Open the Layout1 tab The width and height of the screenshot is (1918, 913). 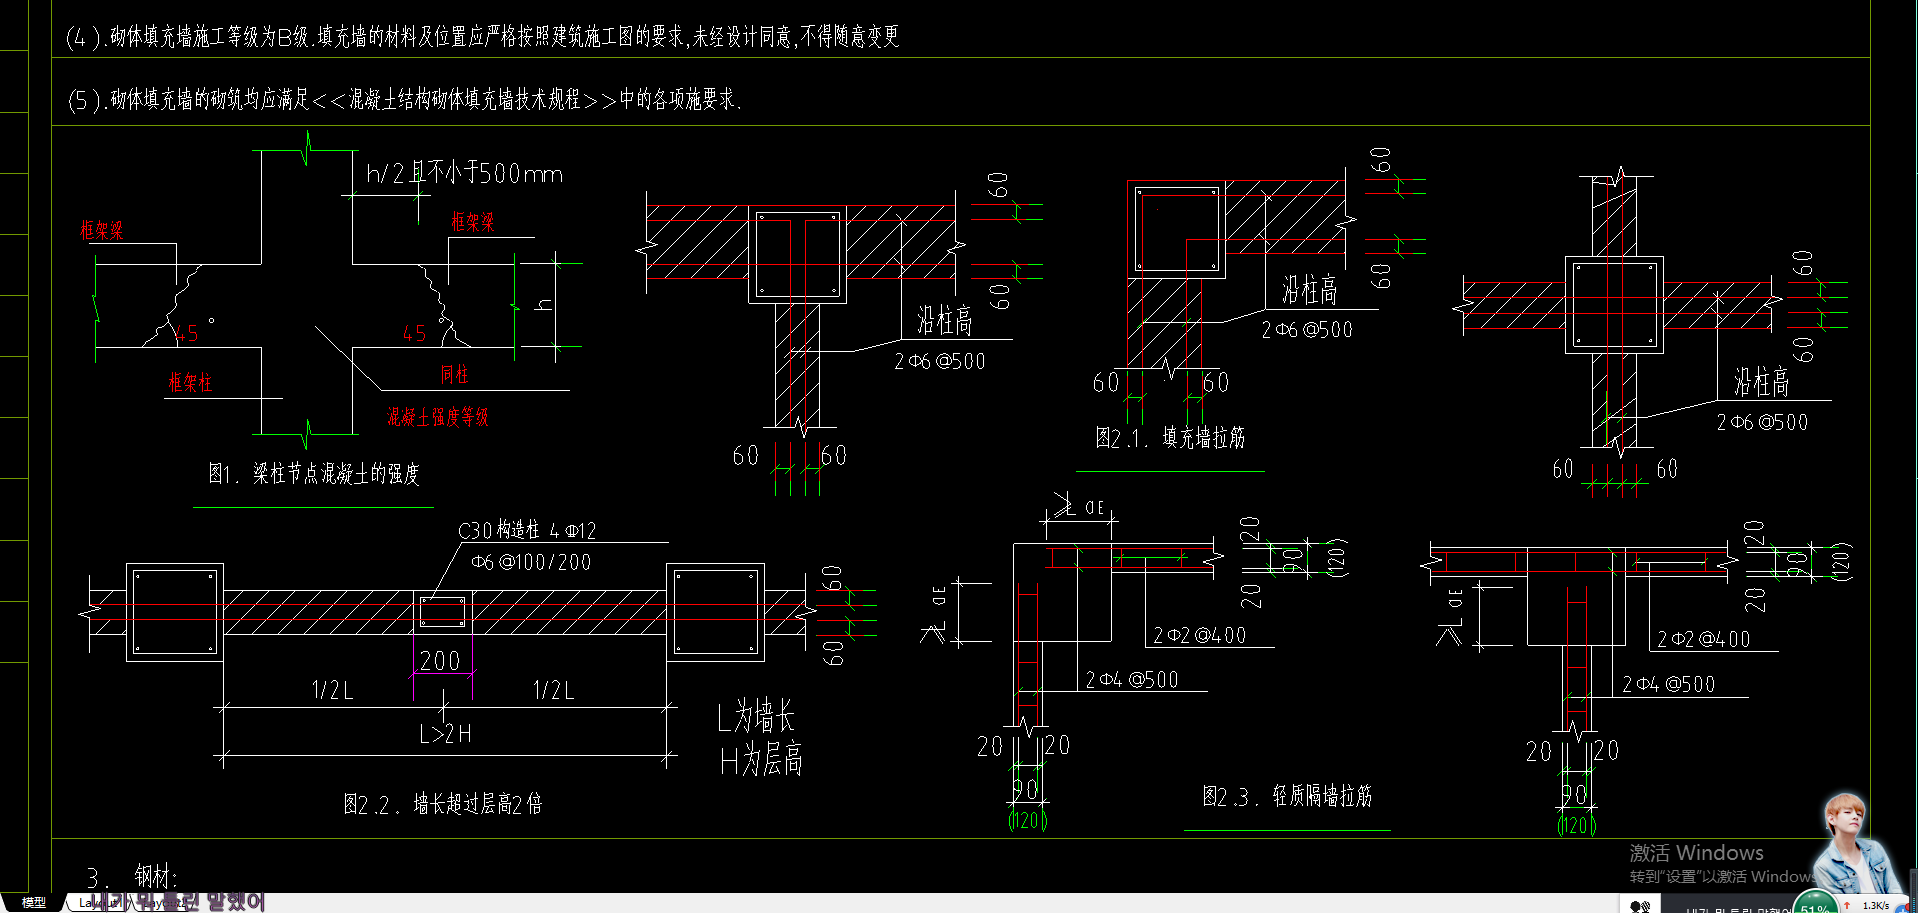(x=98, y=903)
